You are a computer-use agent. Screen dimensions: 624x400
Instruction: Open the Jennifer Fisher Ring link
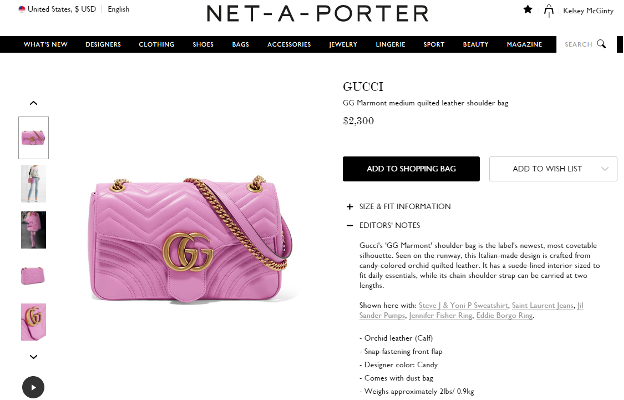click(441, 315)
